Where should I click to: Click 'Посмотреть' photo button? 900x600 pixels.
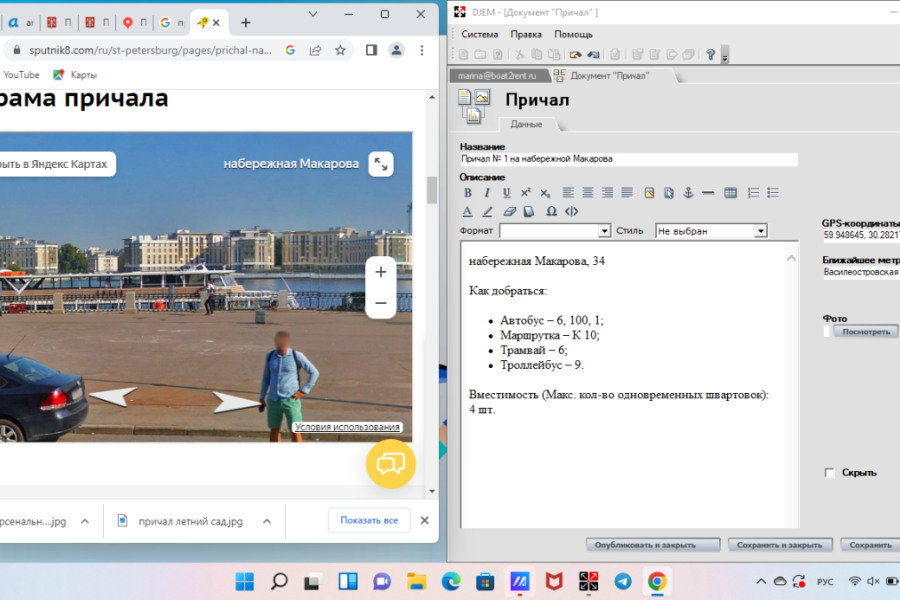(x=866, y=331)
